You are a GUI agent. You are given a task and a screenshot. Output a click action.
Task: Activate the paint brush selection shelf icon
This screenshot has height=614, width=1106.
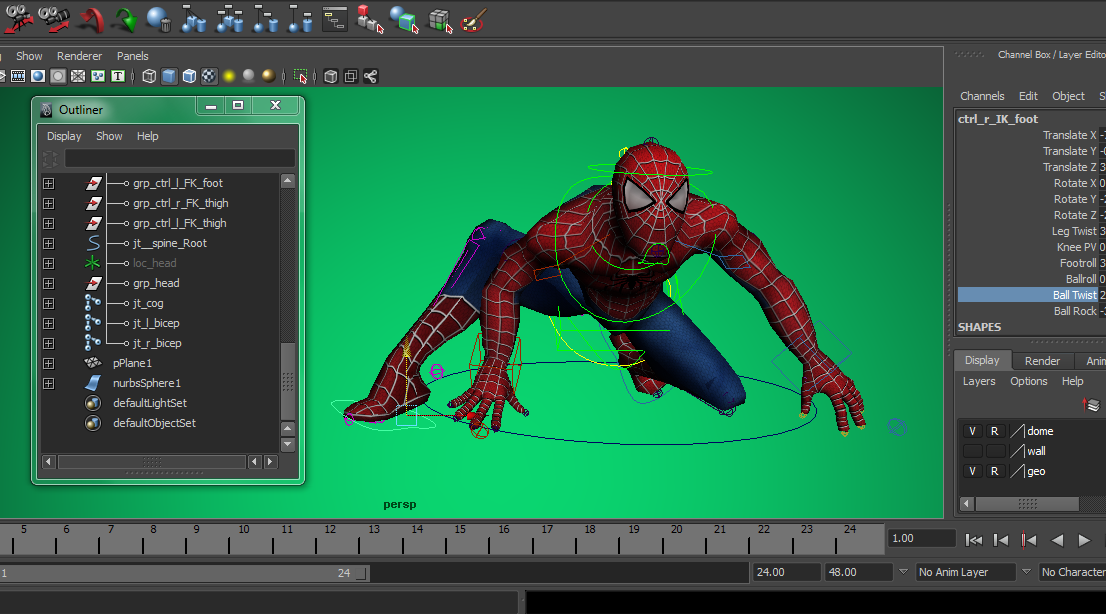(x=473, y=20)
